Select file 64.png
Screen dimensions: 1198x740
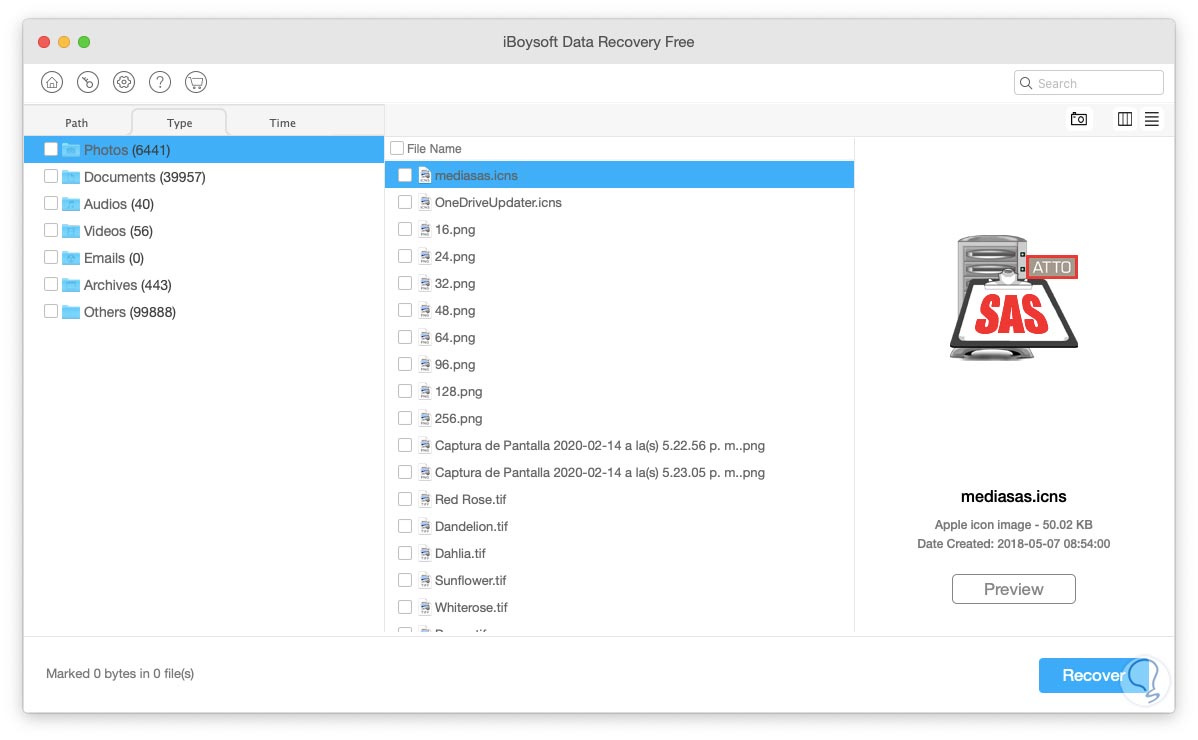tap(620, 338)
